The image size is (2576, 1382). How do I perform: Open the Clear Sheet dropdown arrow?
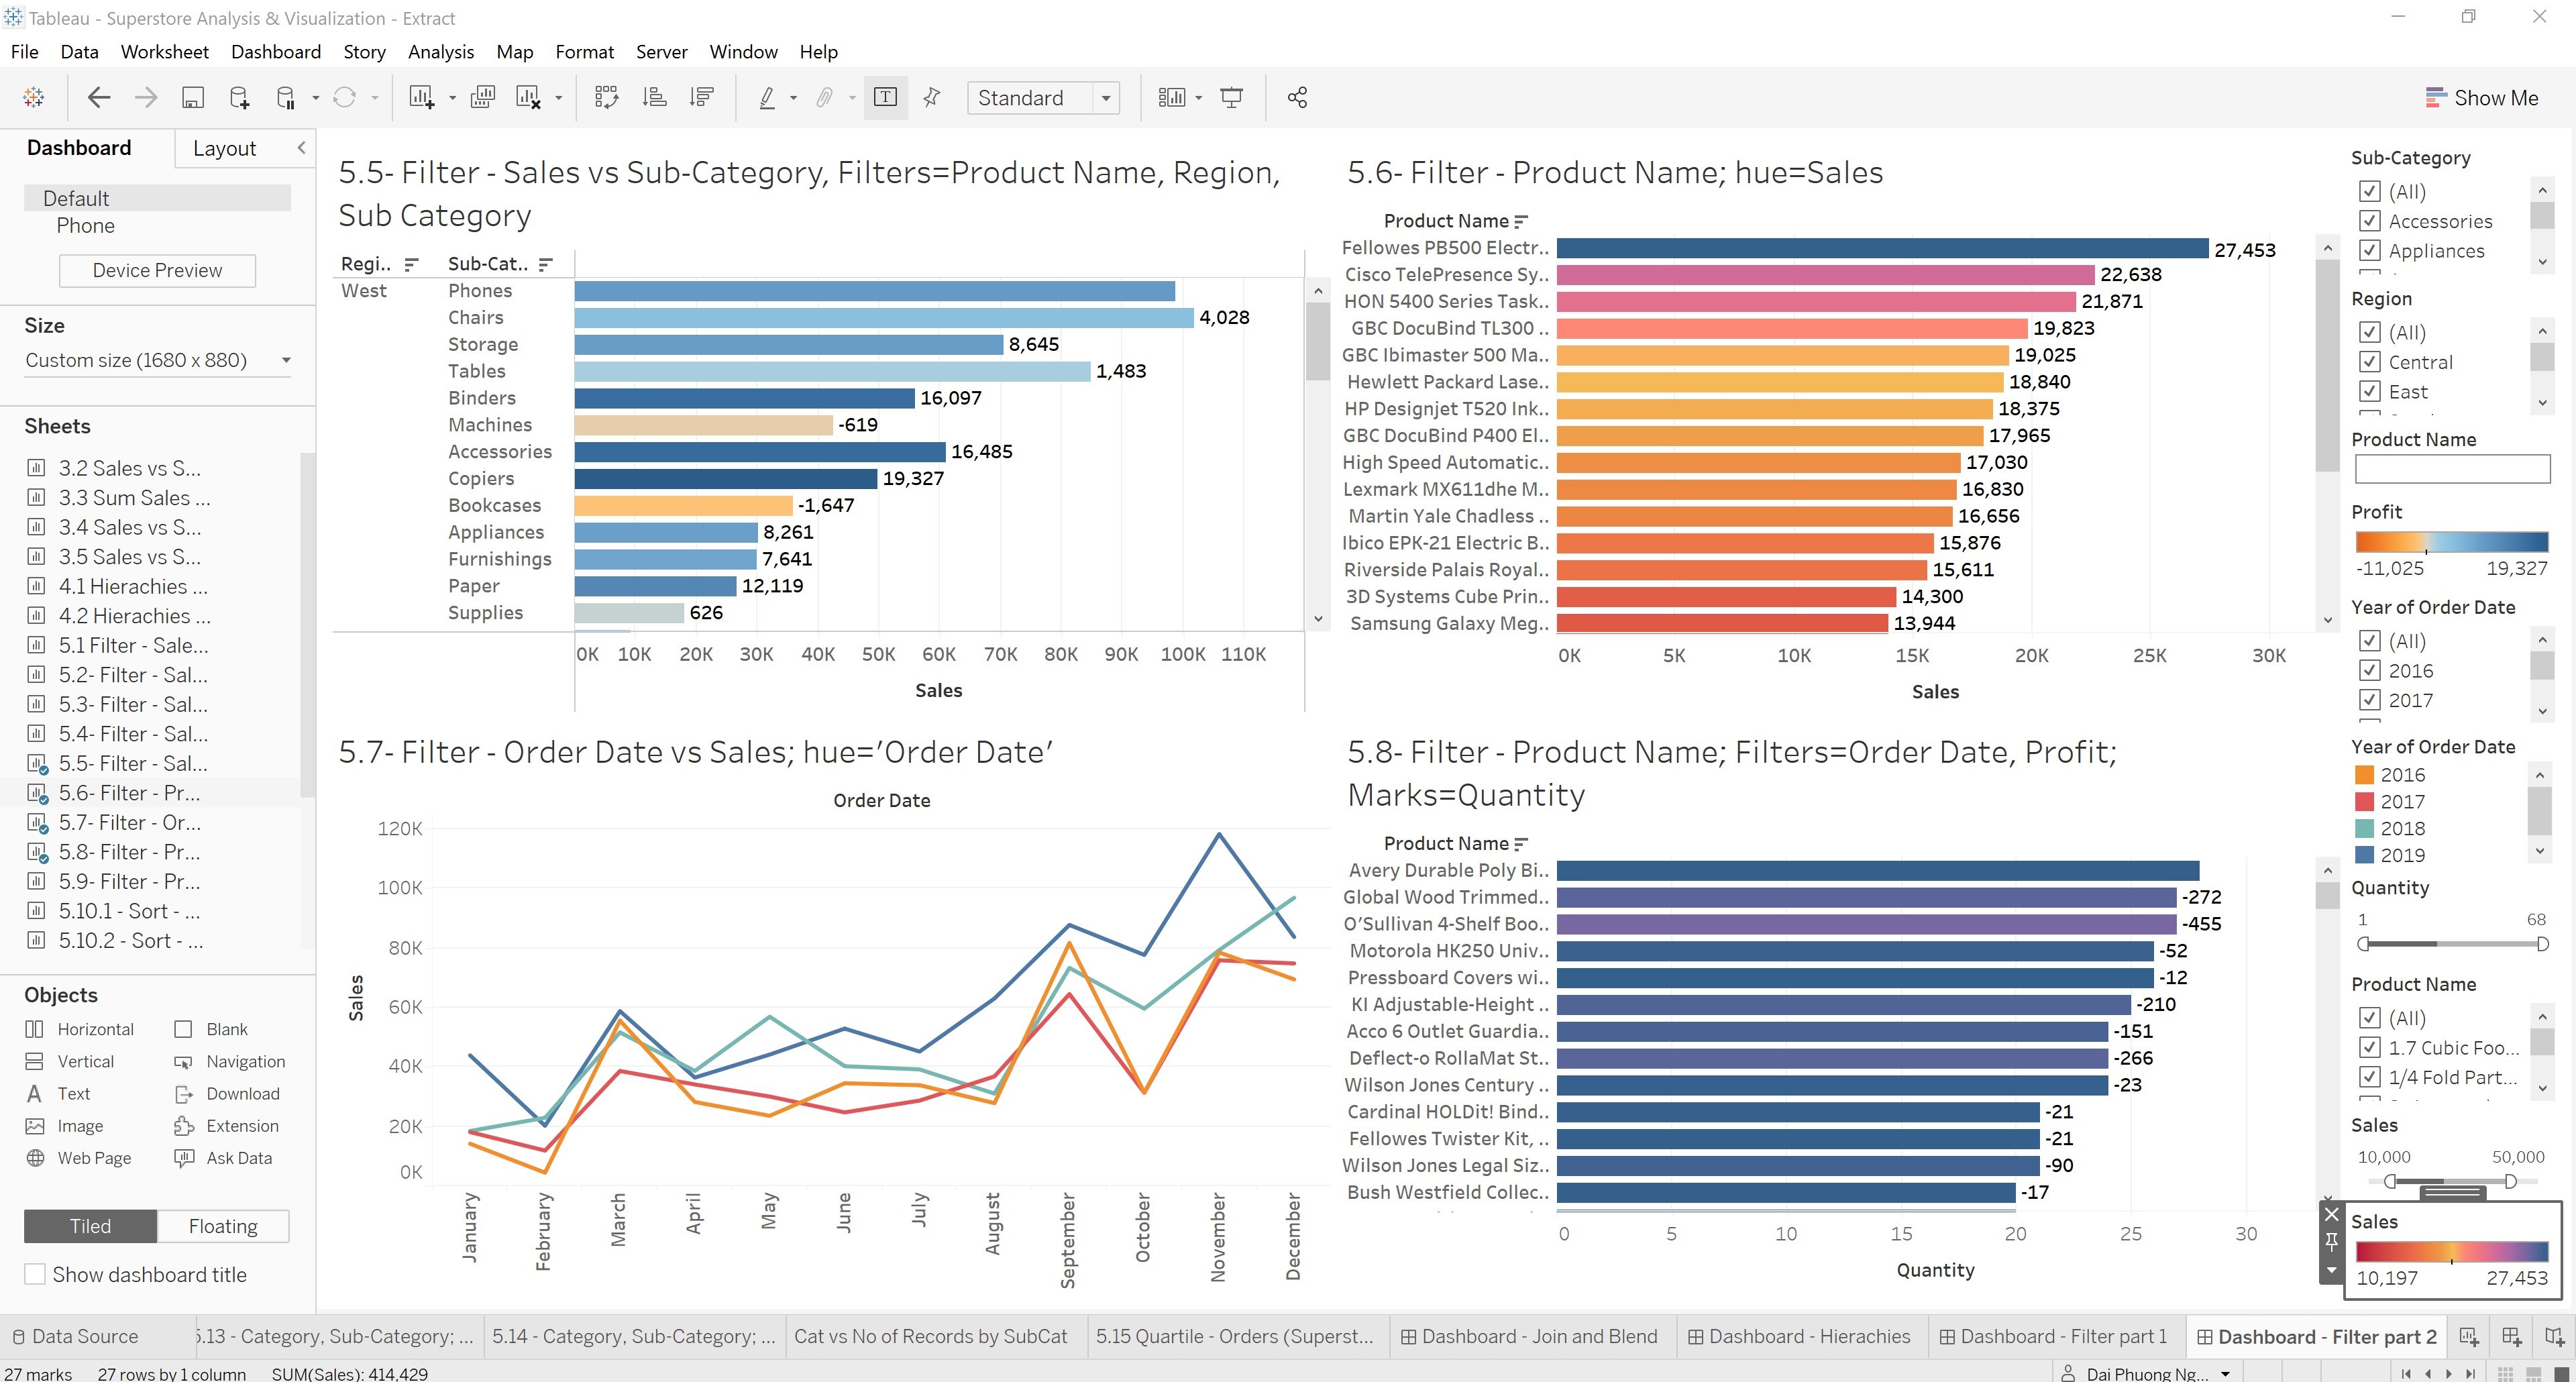tap(558, 98)
